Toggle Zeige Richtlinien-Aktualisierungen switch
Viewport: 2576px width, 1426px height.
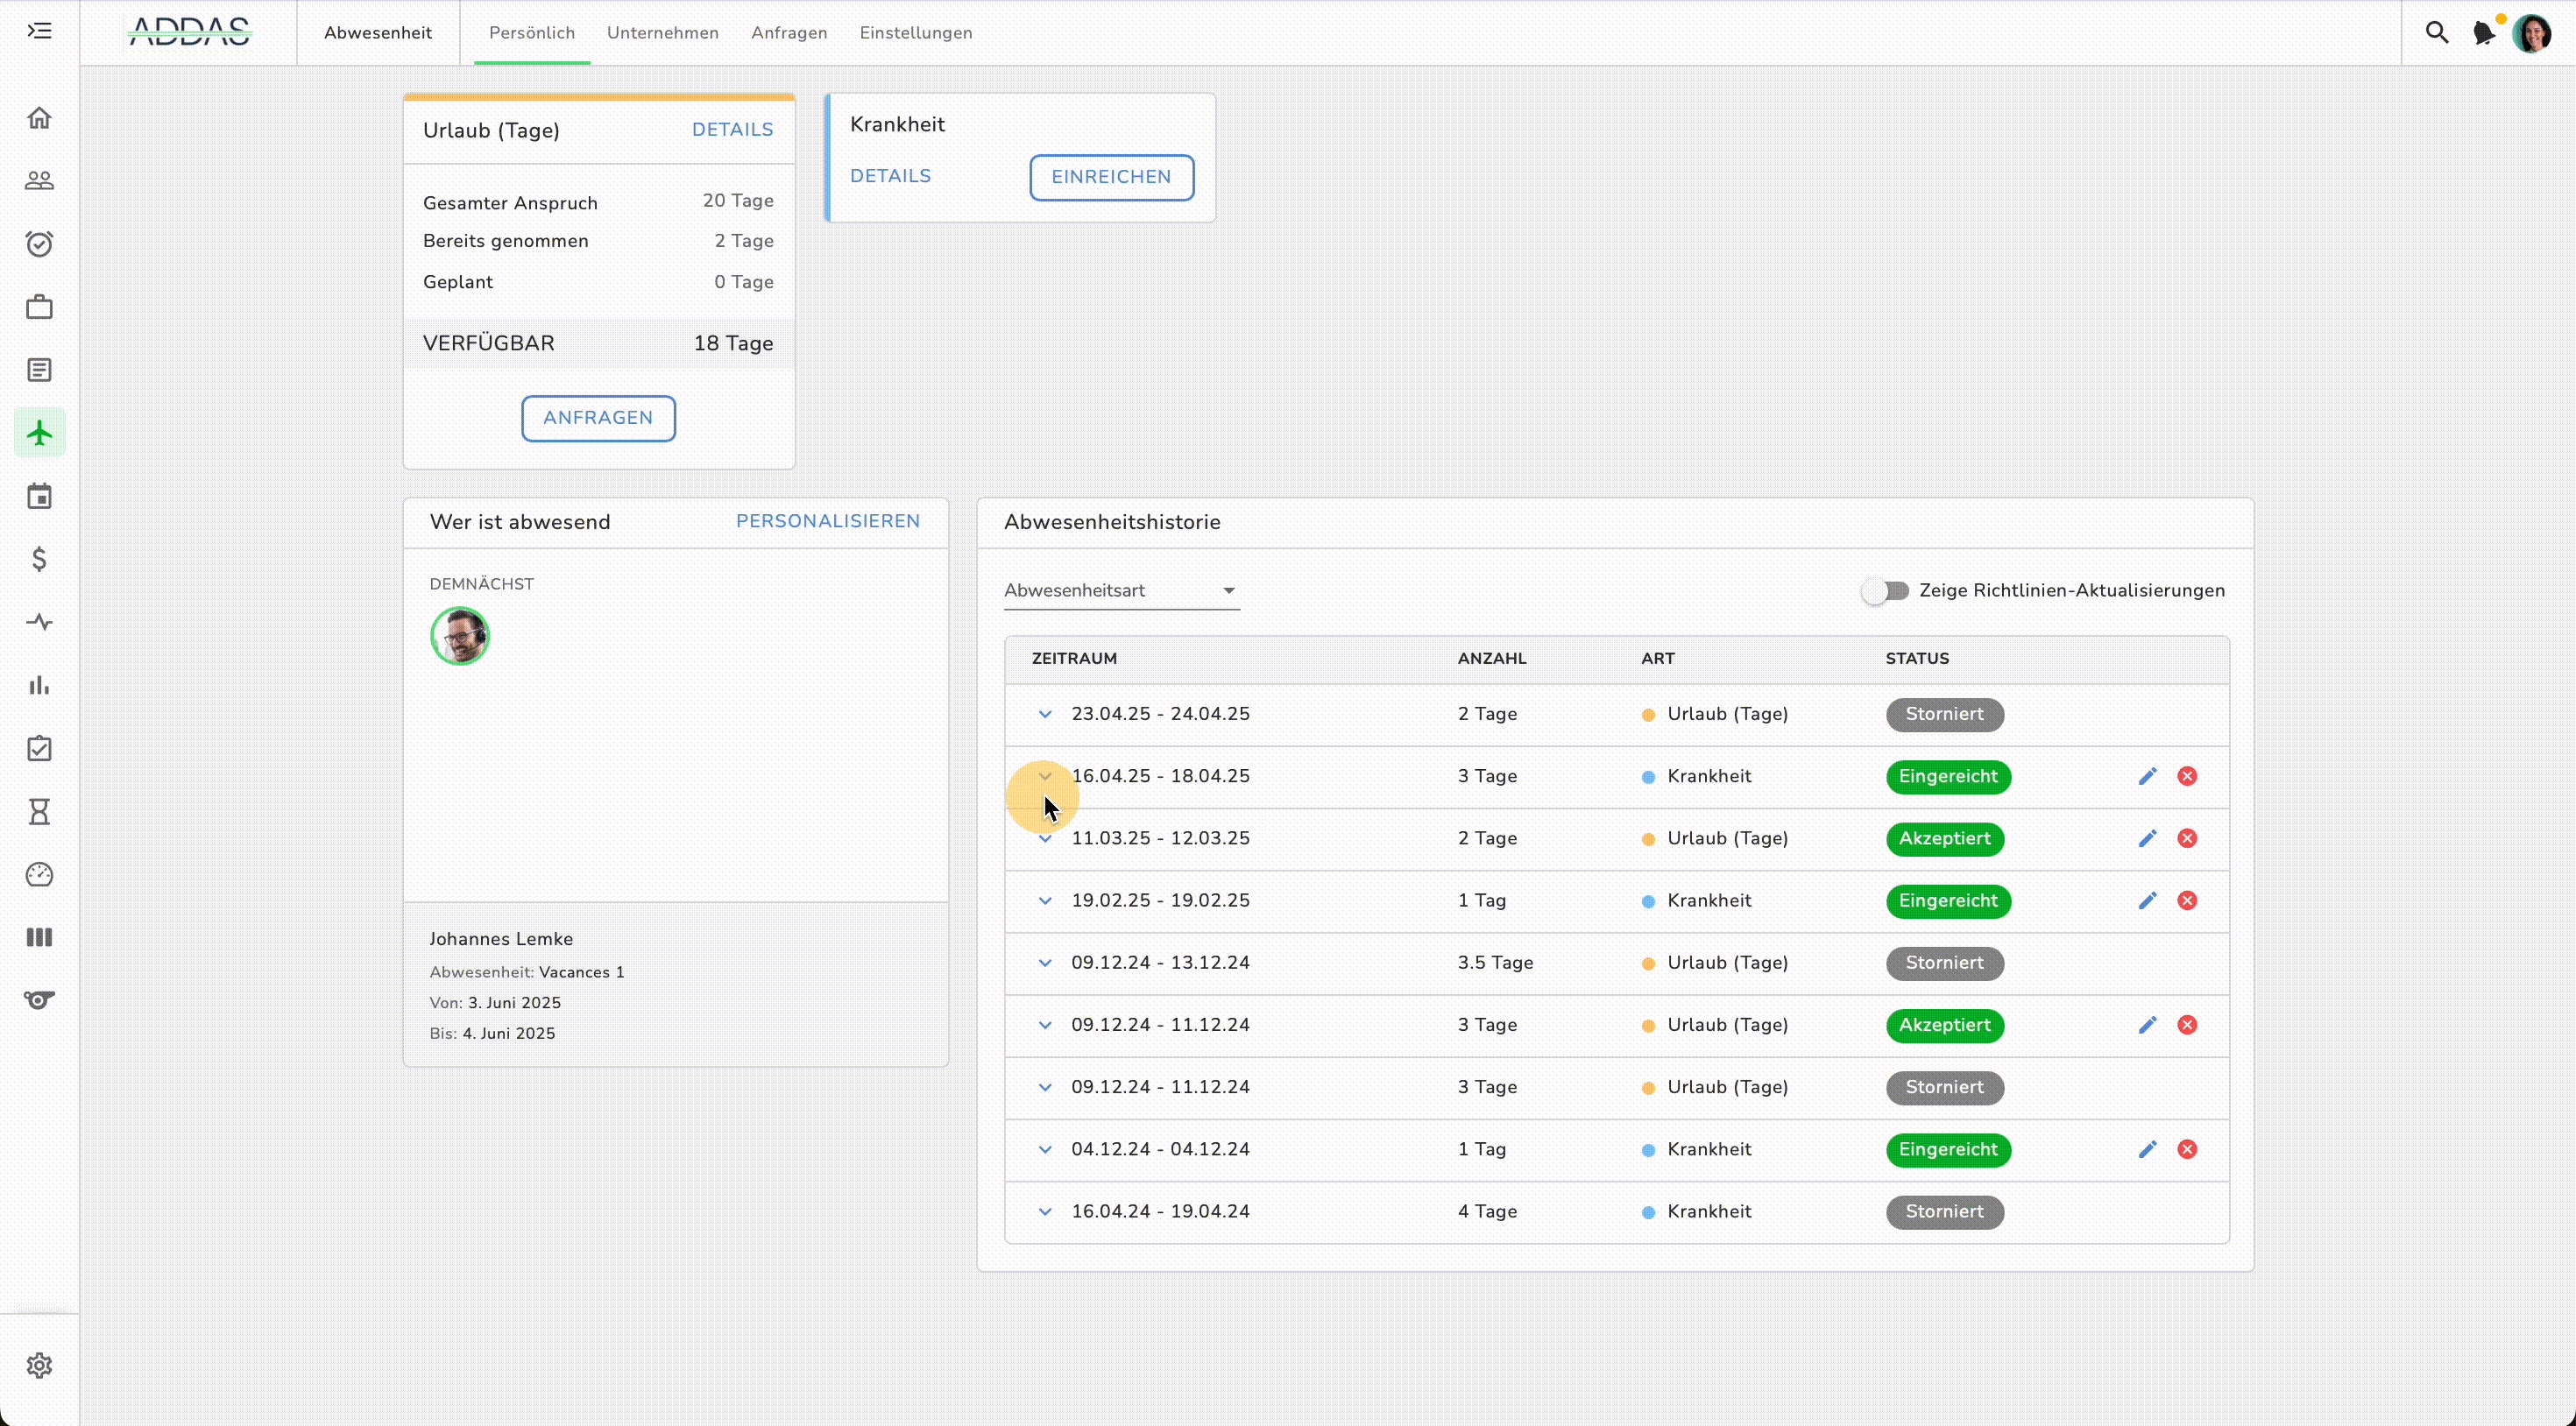1885,591
